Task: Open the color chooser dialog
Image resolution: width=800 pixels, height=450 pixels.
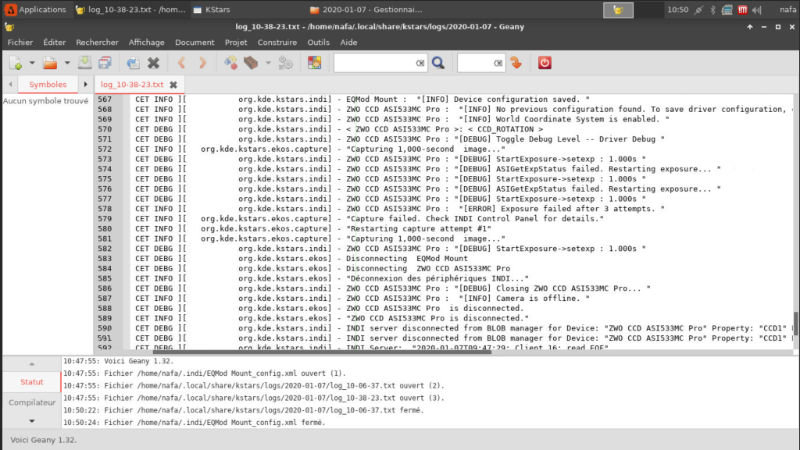Action: (x=314, y=63)
